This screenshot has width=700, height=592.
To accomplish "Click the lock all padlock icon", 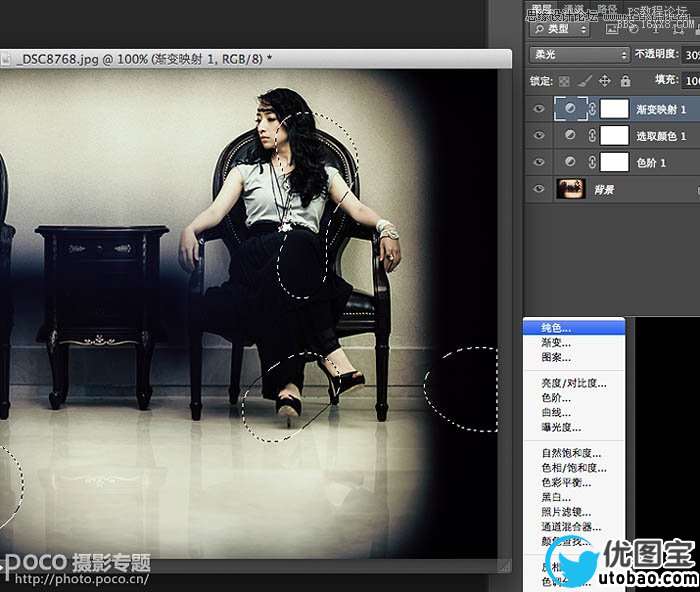I will point(625,81).
